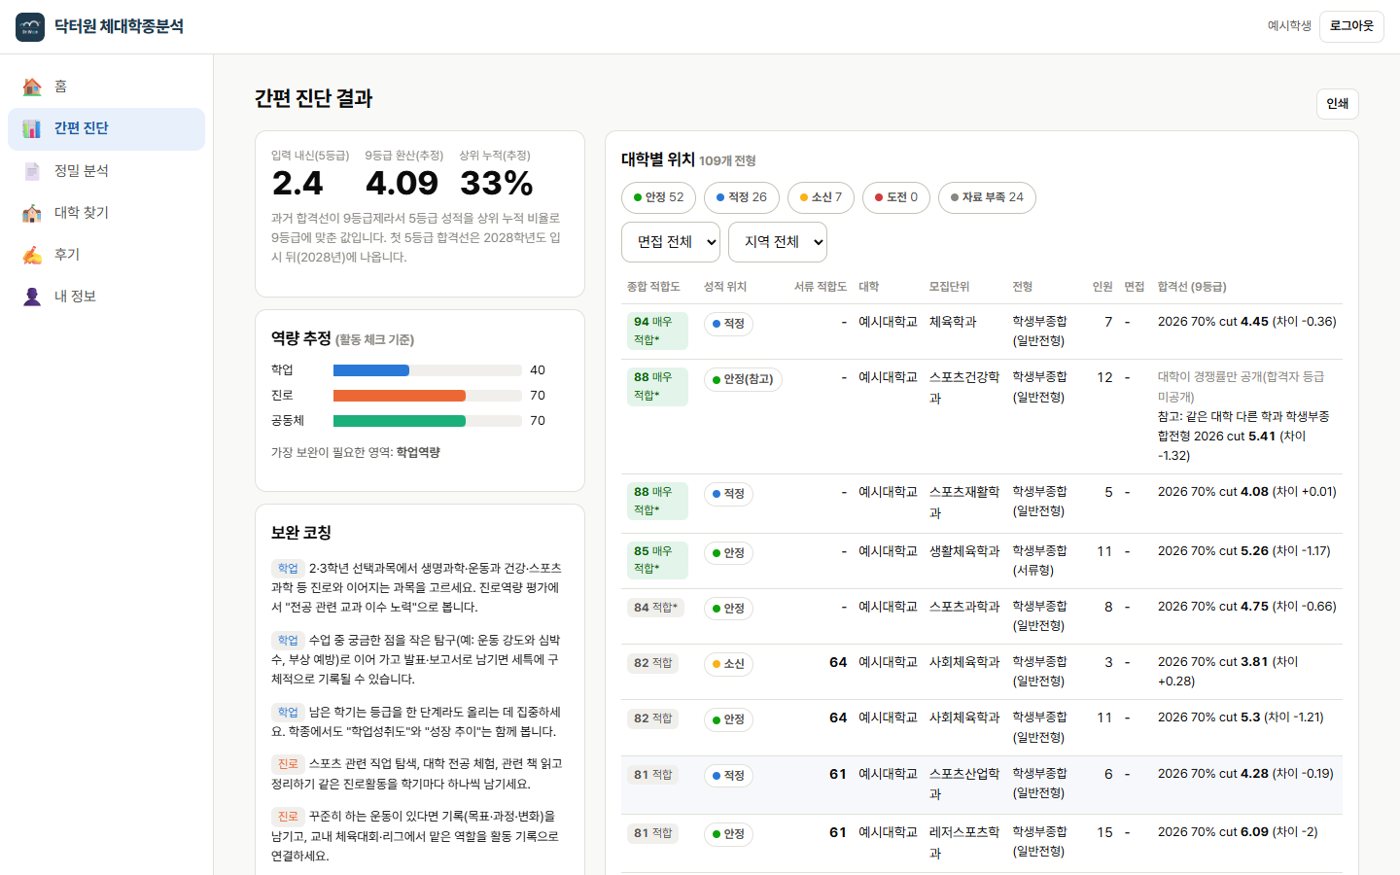Click the 인쇄 print button
1400x875 pixels.
[x=1337, y=104]
